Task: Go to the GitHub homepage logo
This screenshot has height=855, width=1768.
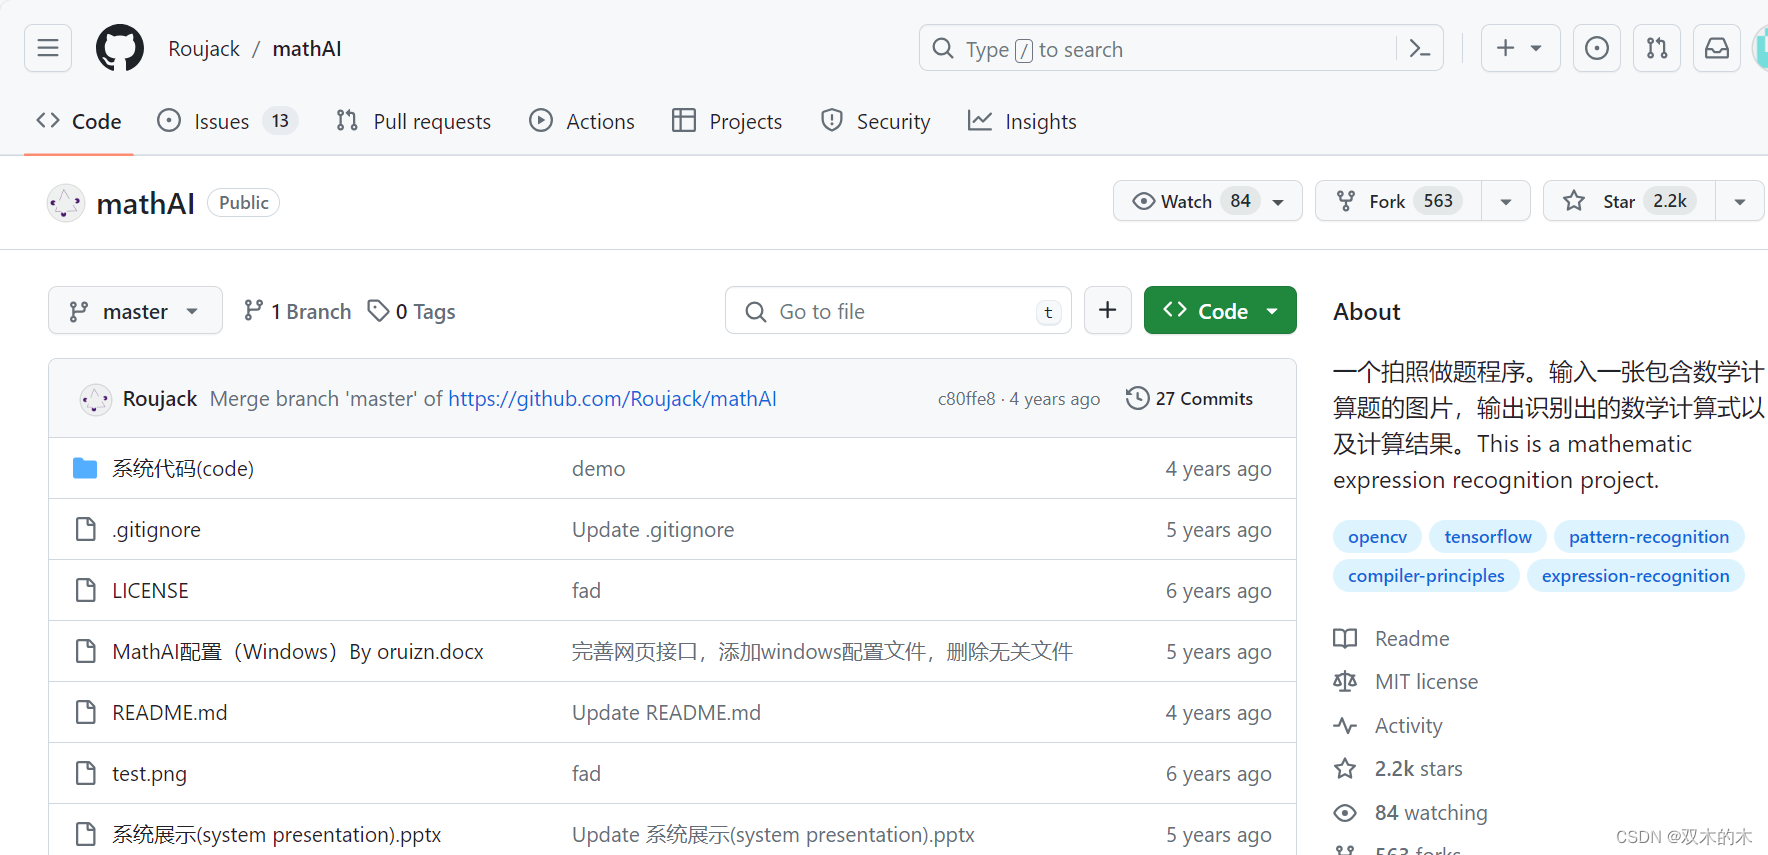Action: coord(120,48)
